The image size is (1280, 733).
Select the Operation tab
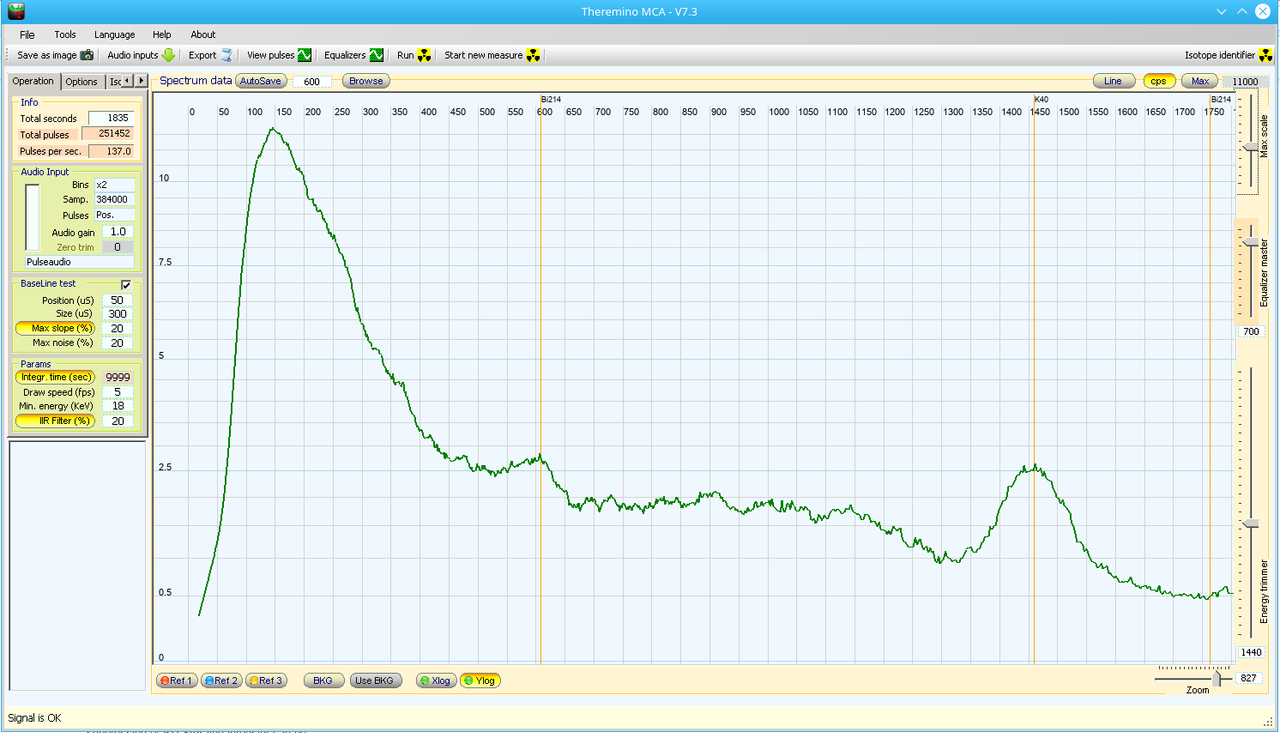pos(34,81)
